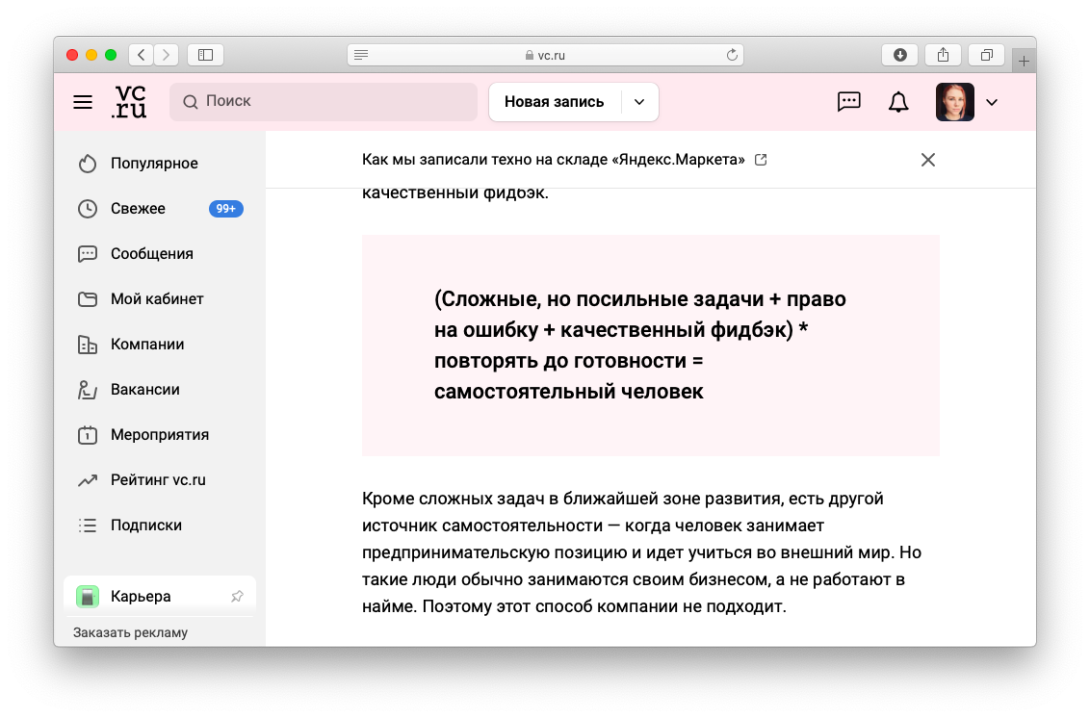1090x718 pixels.
Task: Click the Новая запись button
Action: coord(554,102)
